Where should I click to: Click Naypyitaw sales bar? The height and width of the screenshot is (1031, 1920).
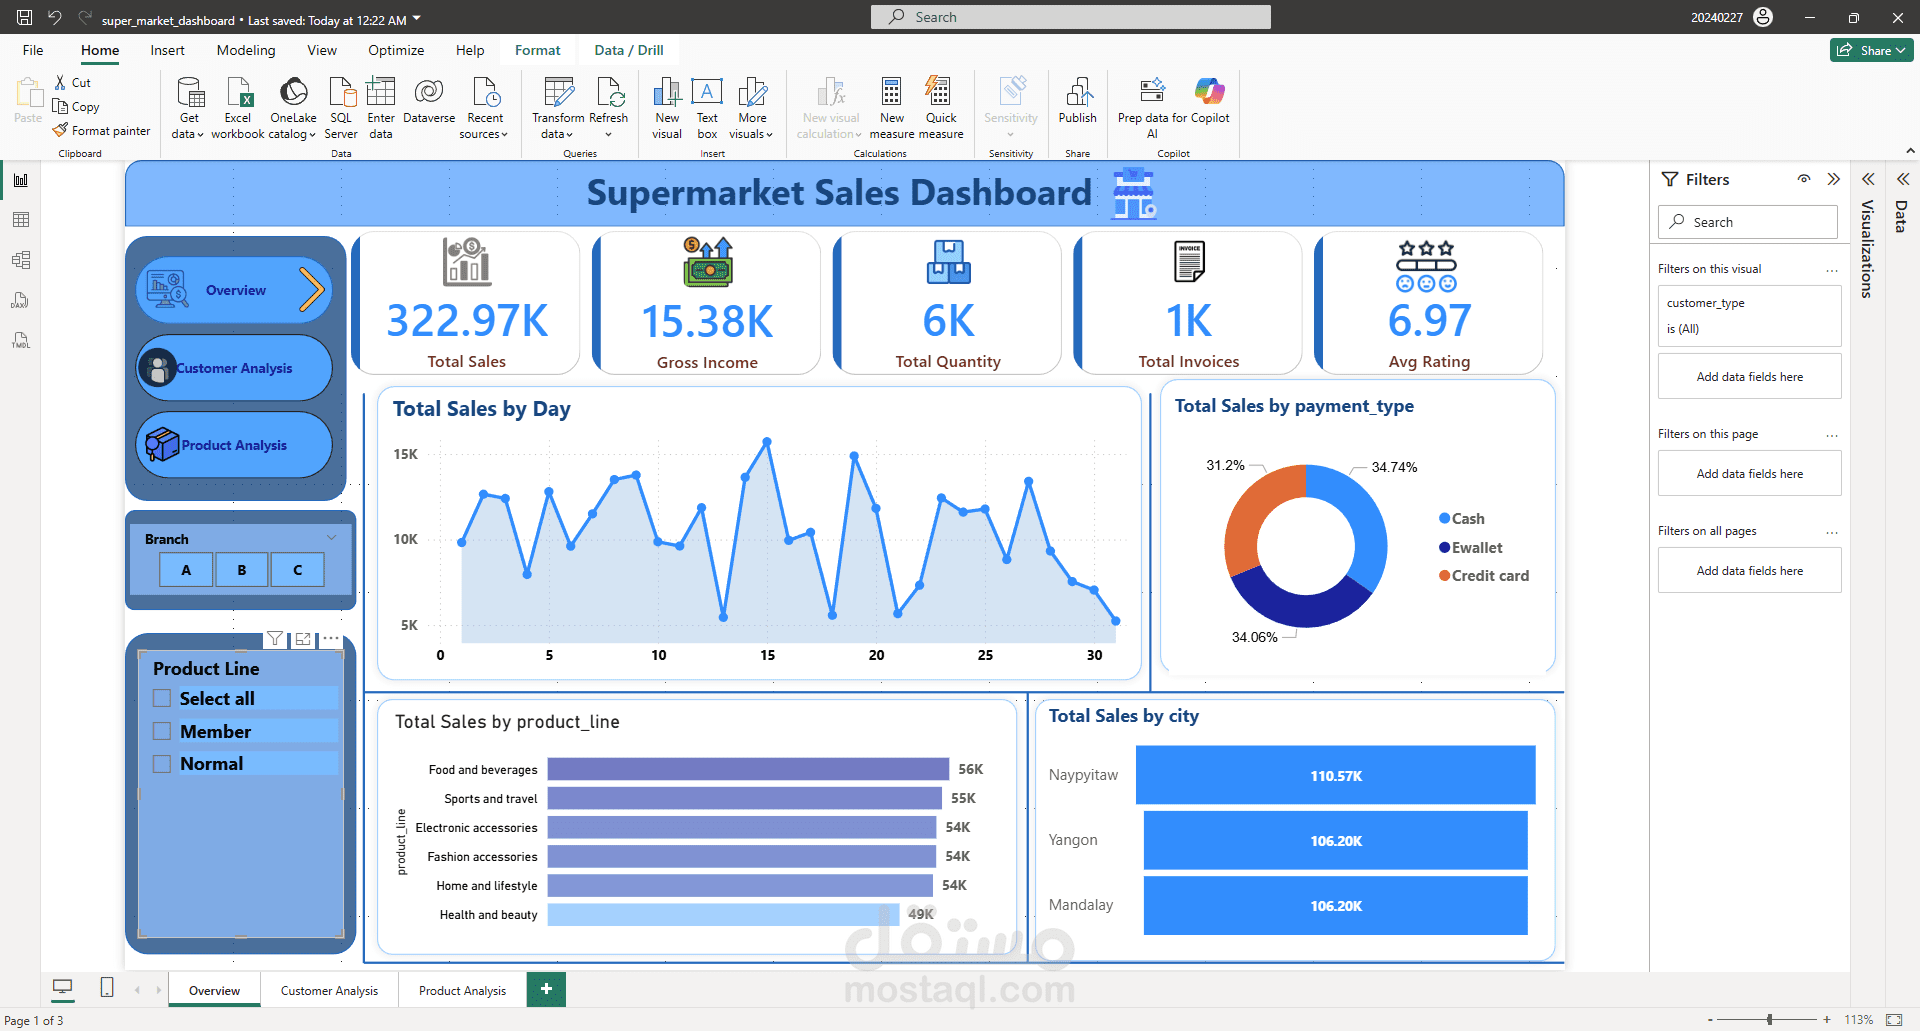click(x=1335, y=775)
